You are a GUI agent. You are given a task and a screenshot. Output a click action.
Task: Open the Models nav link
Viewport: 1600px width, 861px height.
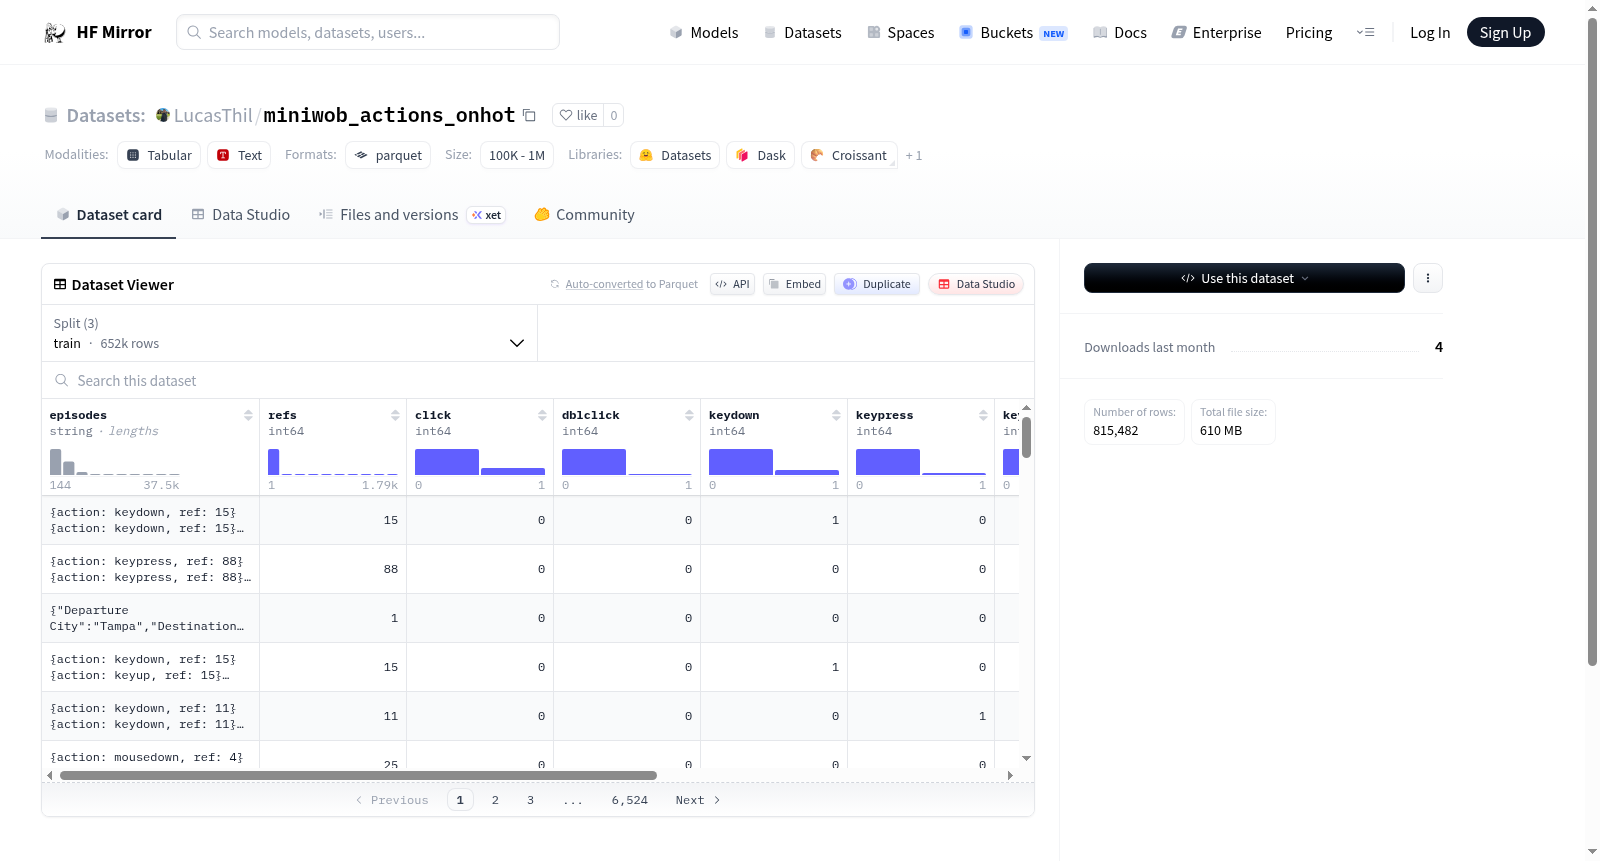tap(704, 33)
